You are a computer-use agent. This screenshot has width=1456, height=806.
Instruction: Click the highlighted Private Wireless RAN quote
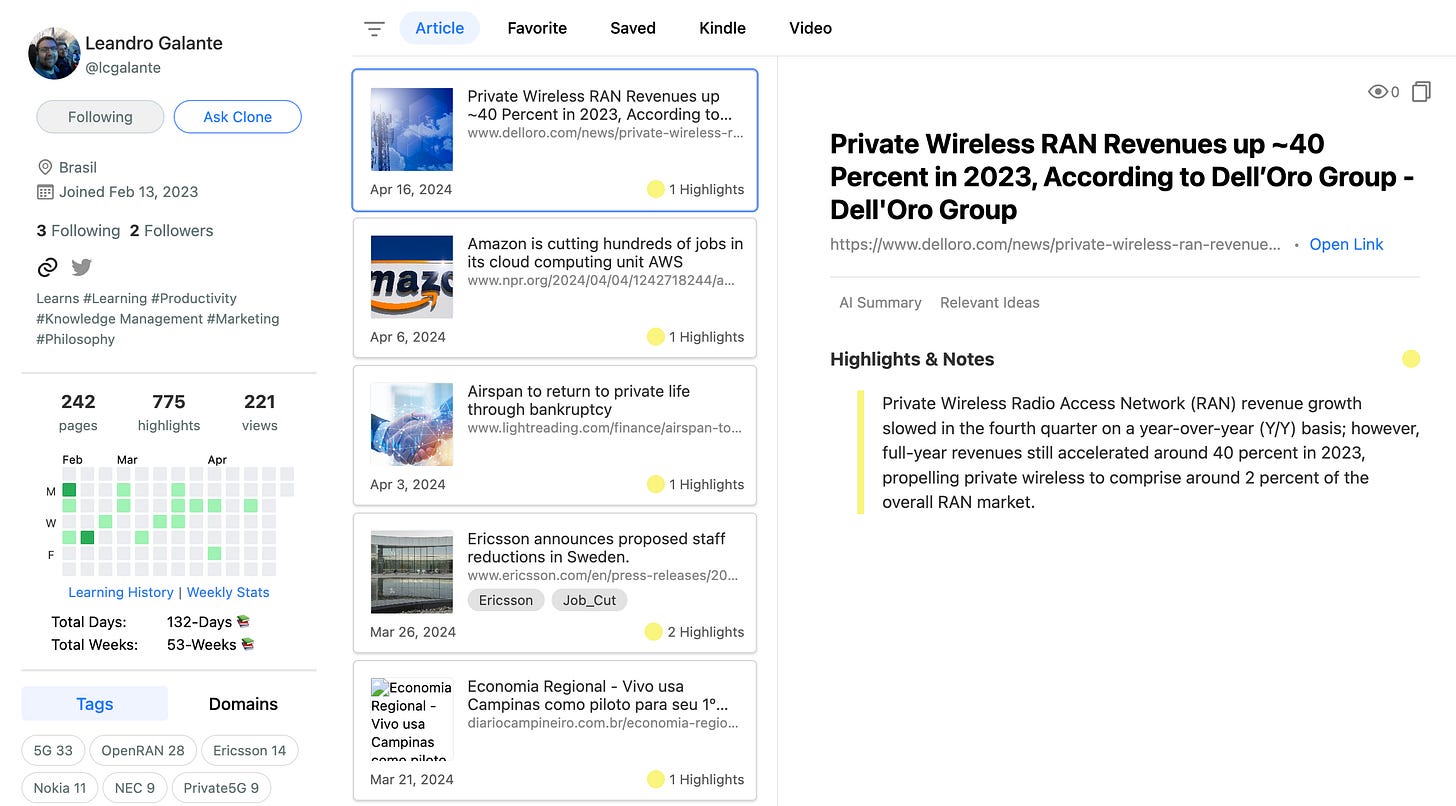(x=1150, y=453)
